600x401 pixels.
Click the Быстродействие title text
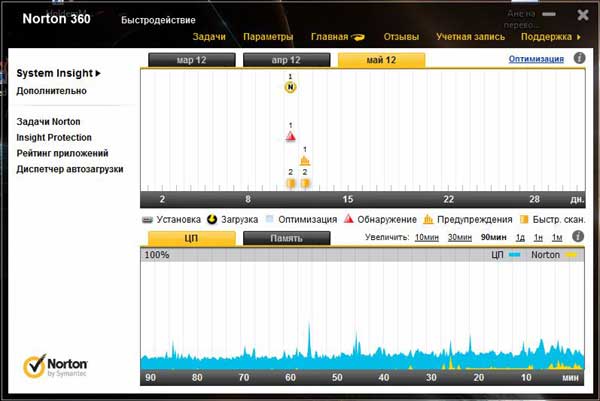(x=158, y=20)
